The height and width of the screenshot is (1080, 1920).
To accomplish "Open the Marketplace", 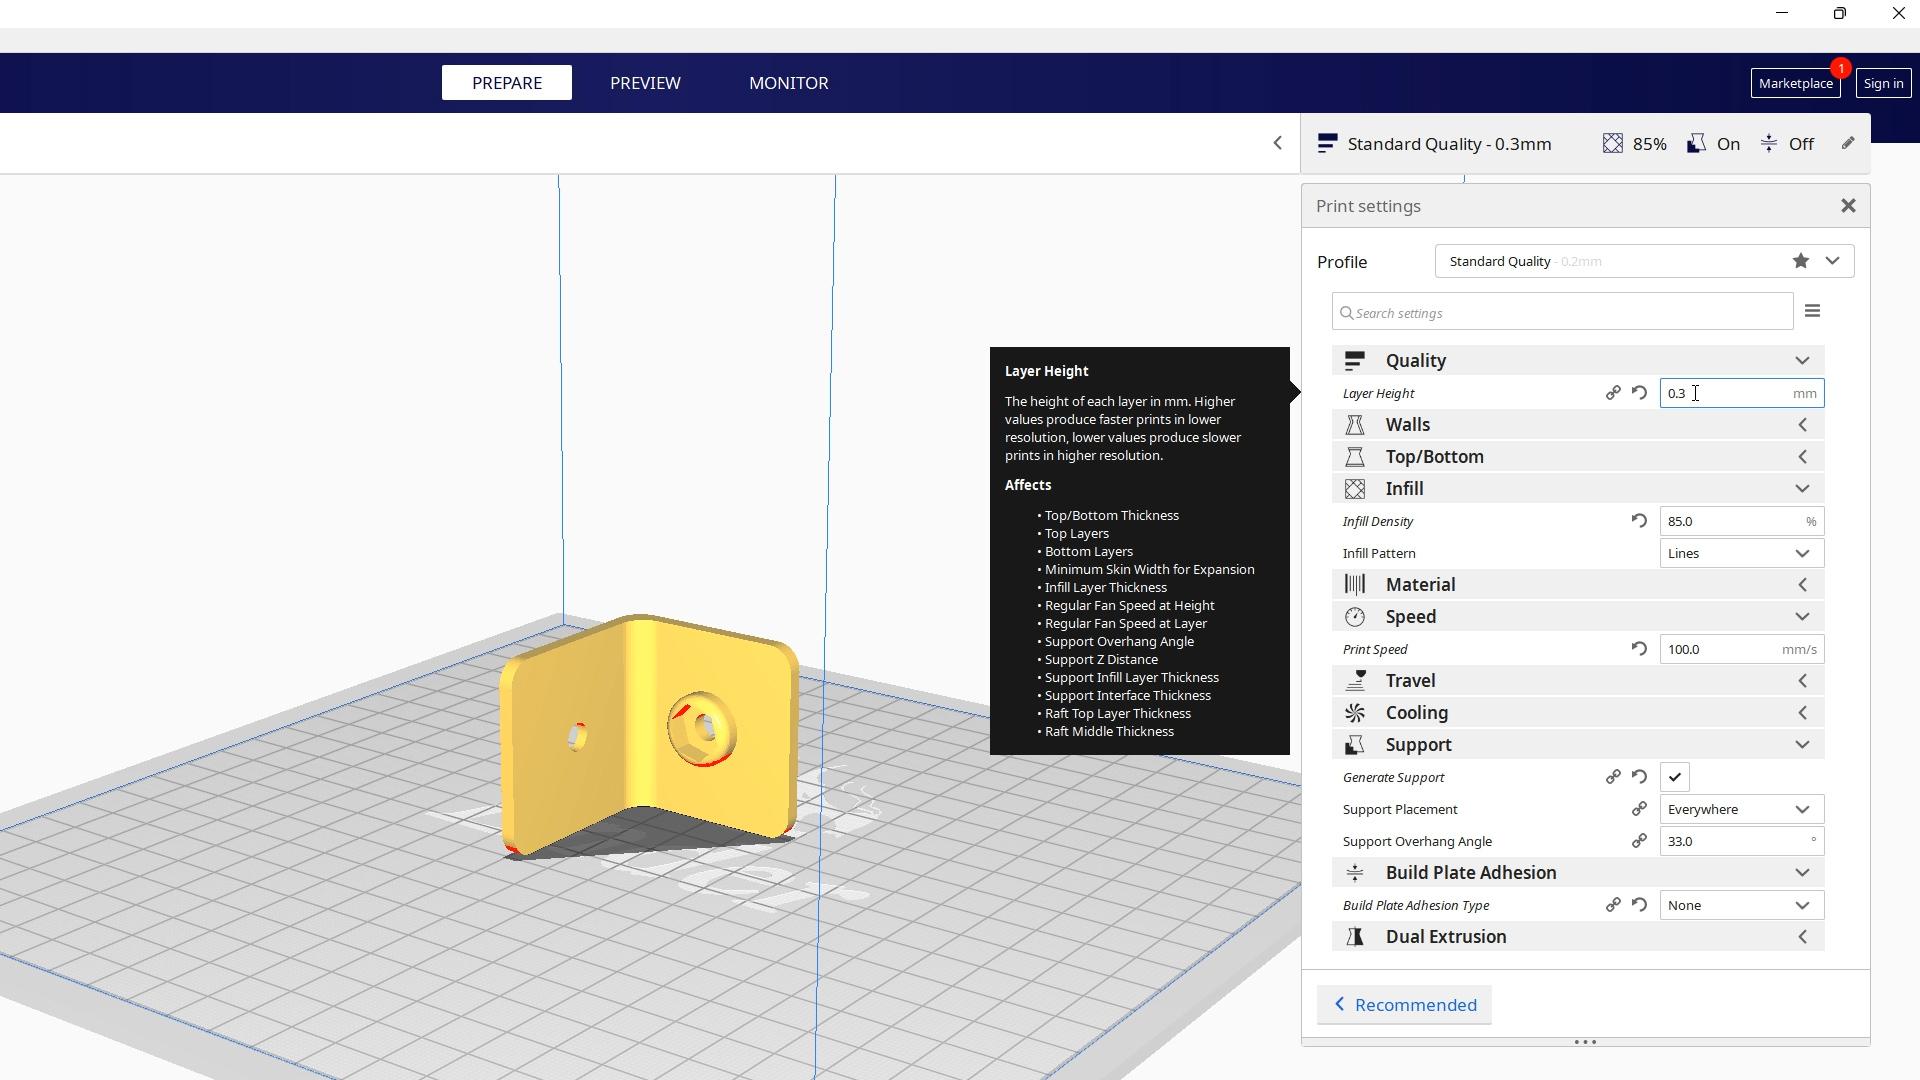I will [x=1795, y=83].
